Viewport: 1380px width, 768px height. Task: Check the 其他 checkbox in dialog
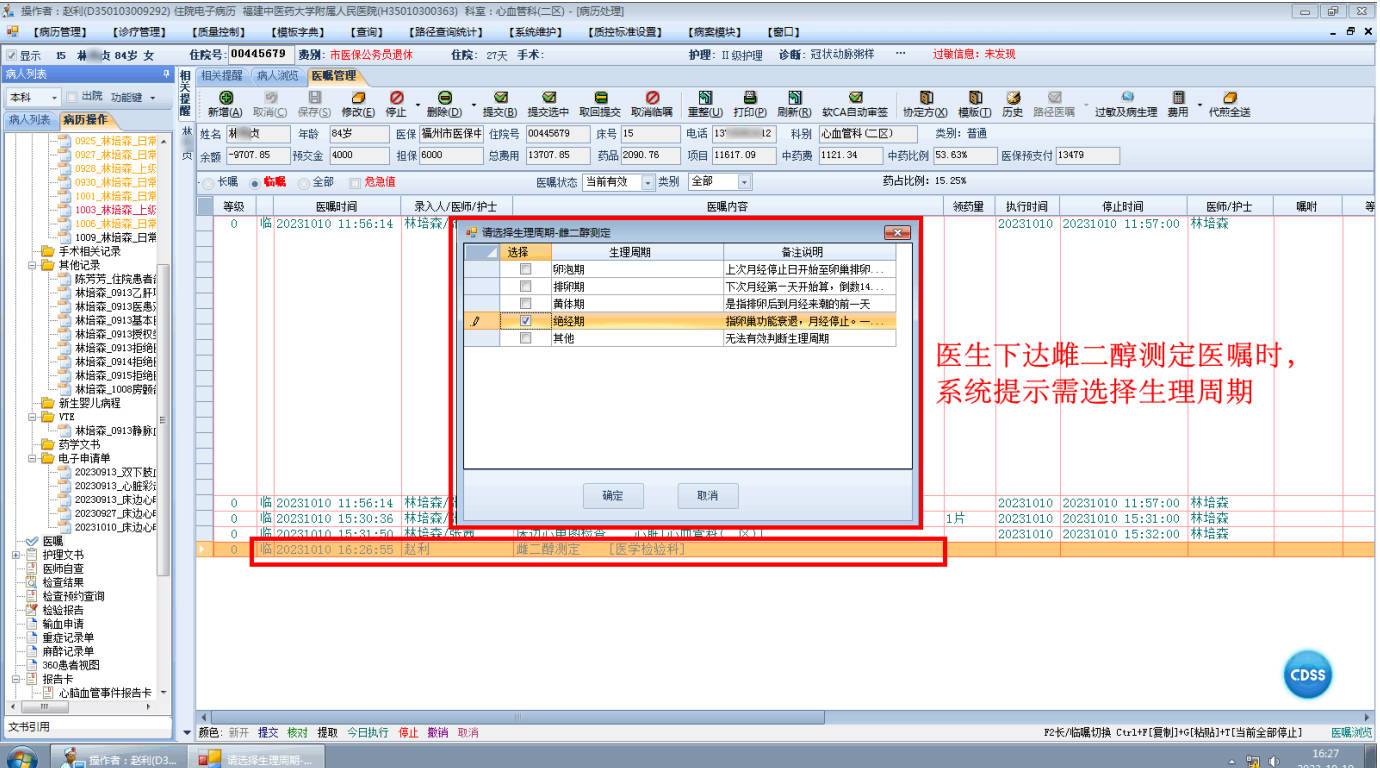click(525, 339)
